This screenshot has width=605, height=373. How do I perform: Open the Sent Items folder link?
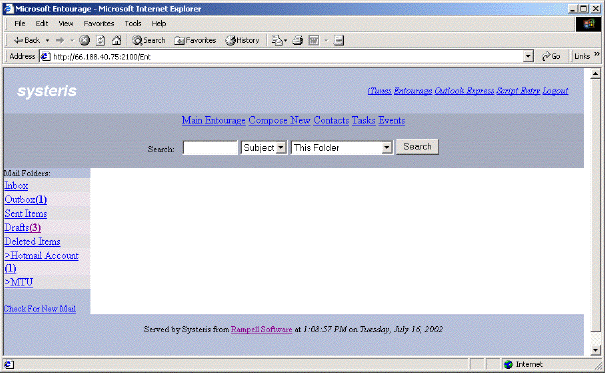(x=26, y=213)
